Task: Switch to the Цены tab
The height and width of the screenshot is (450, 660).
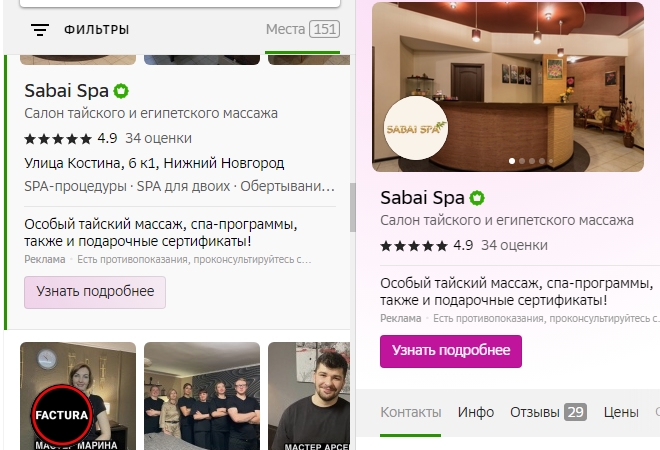Action: tap(621, 412)
